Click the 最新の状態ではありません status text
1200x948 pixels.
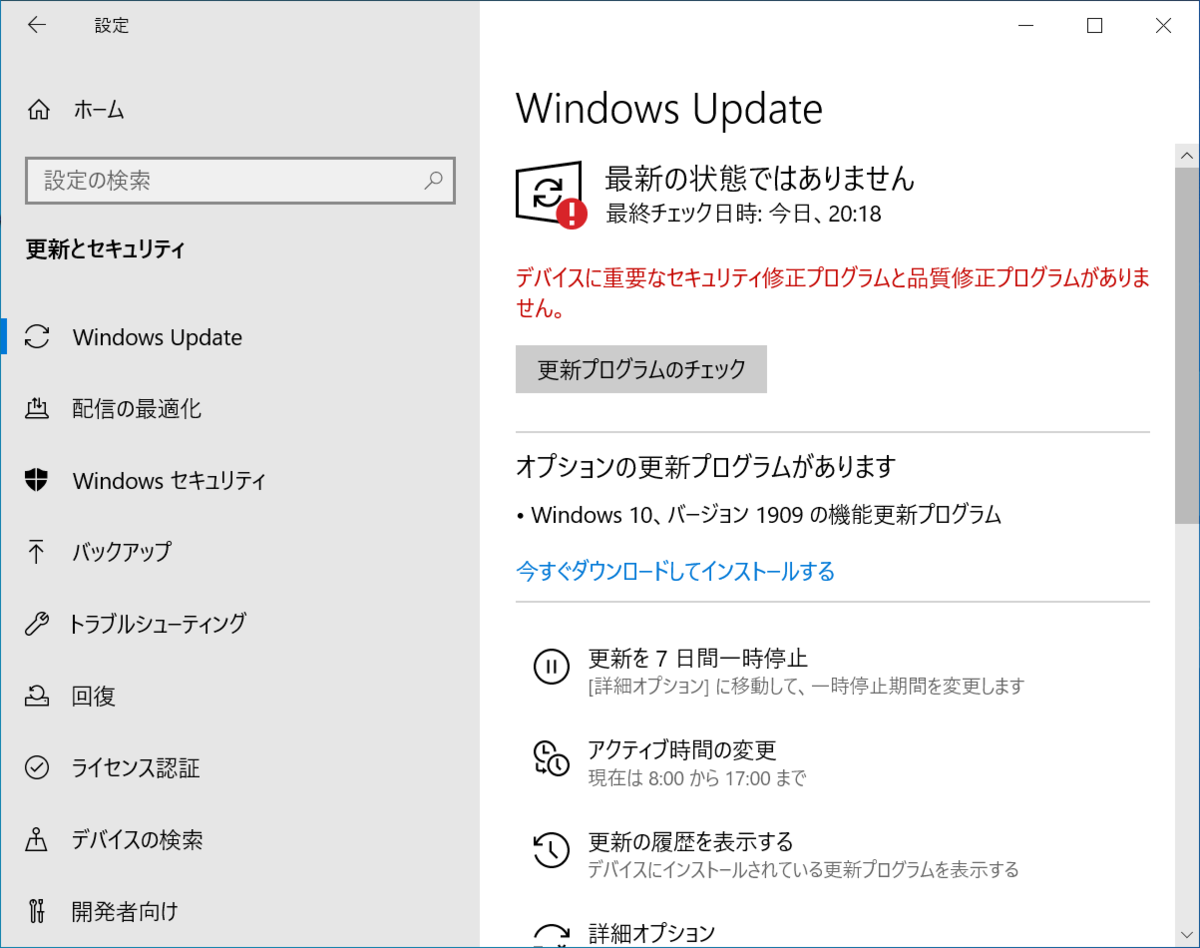click(x=760, y=179)
